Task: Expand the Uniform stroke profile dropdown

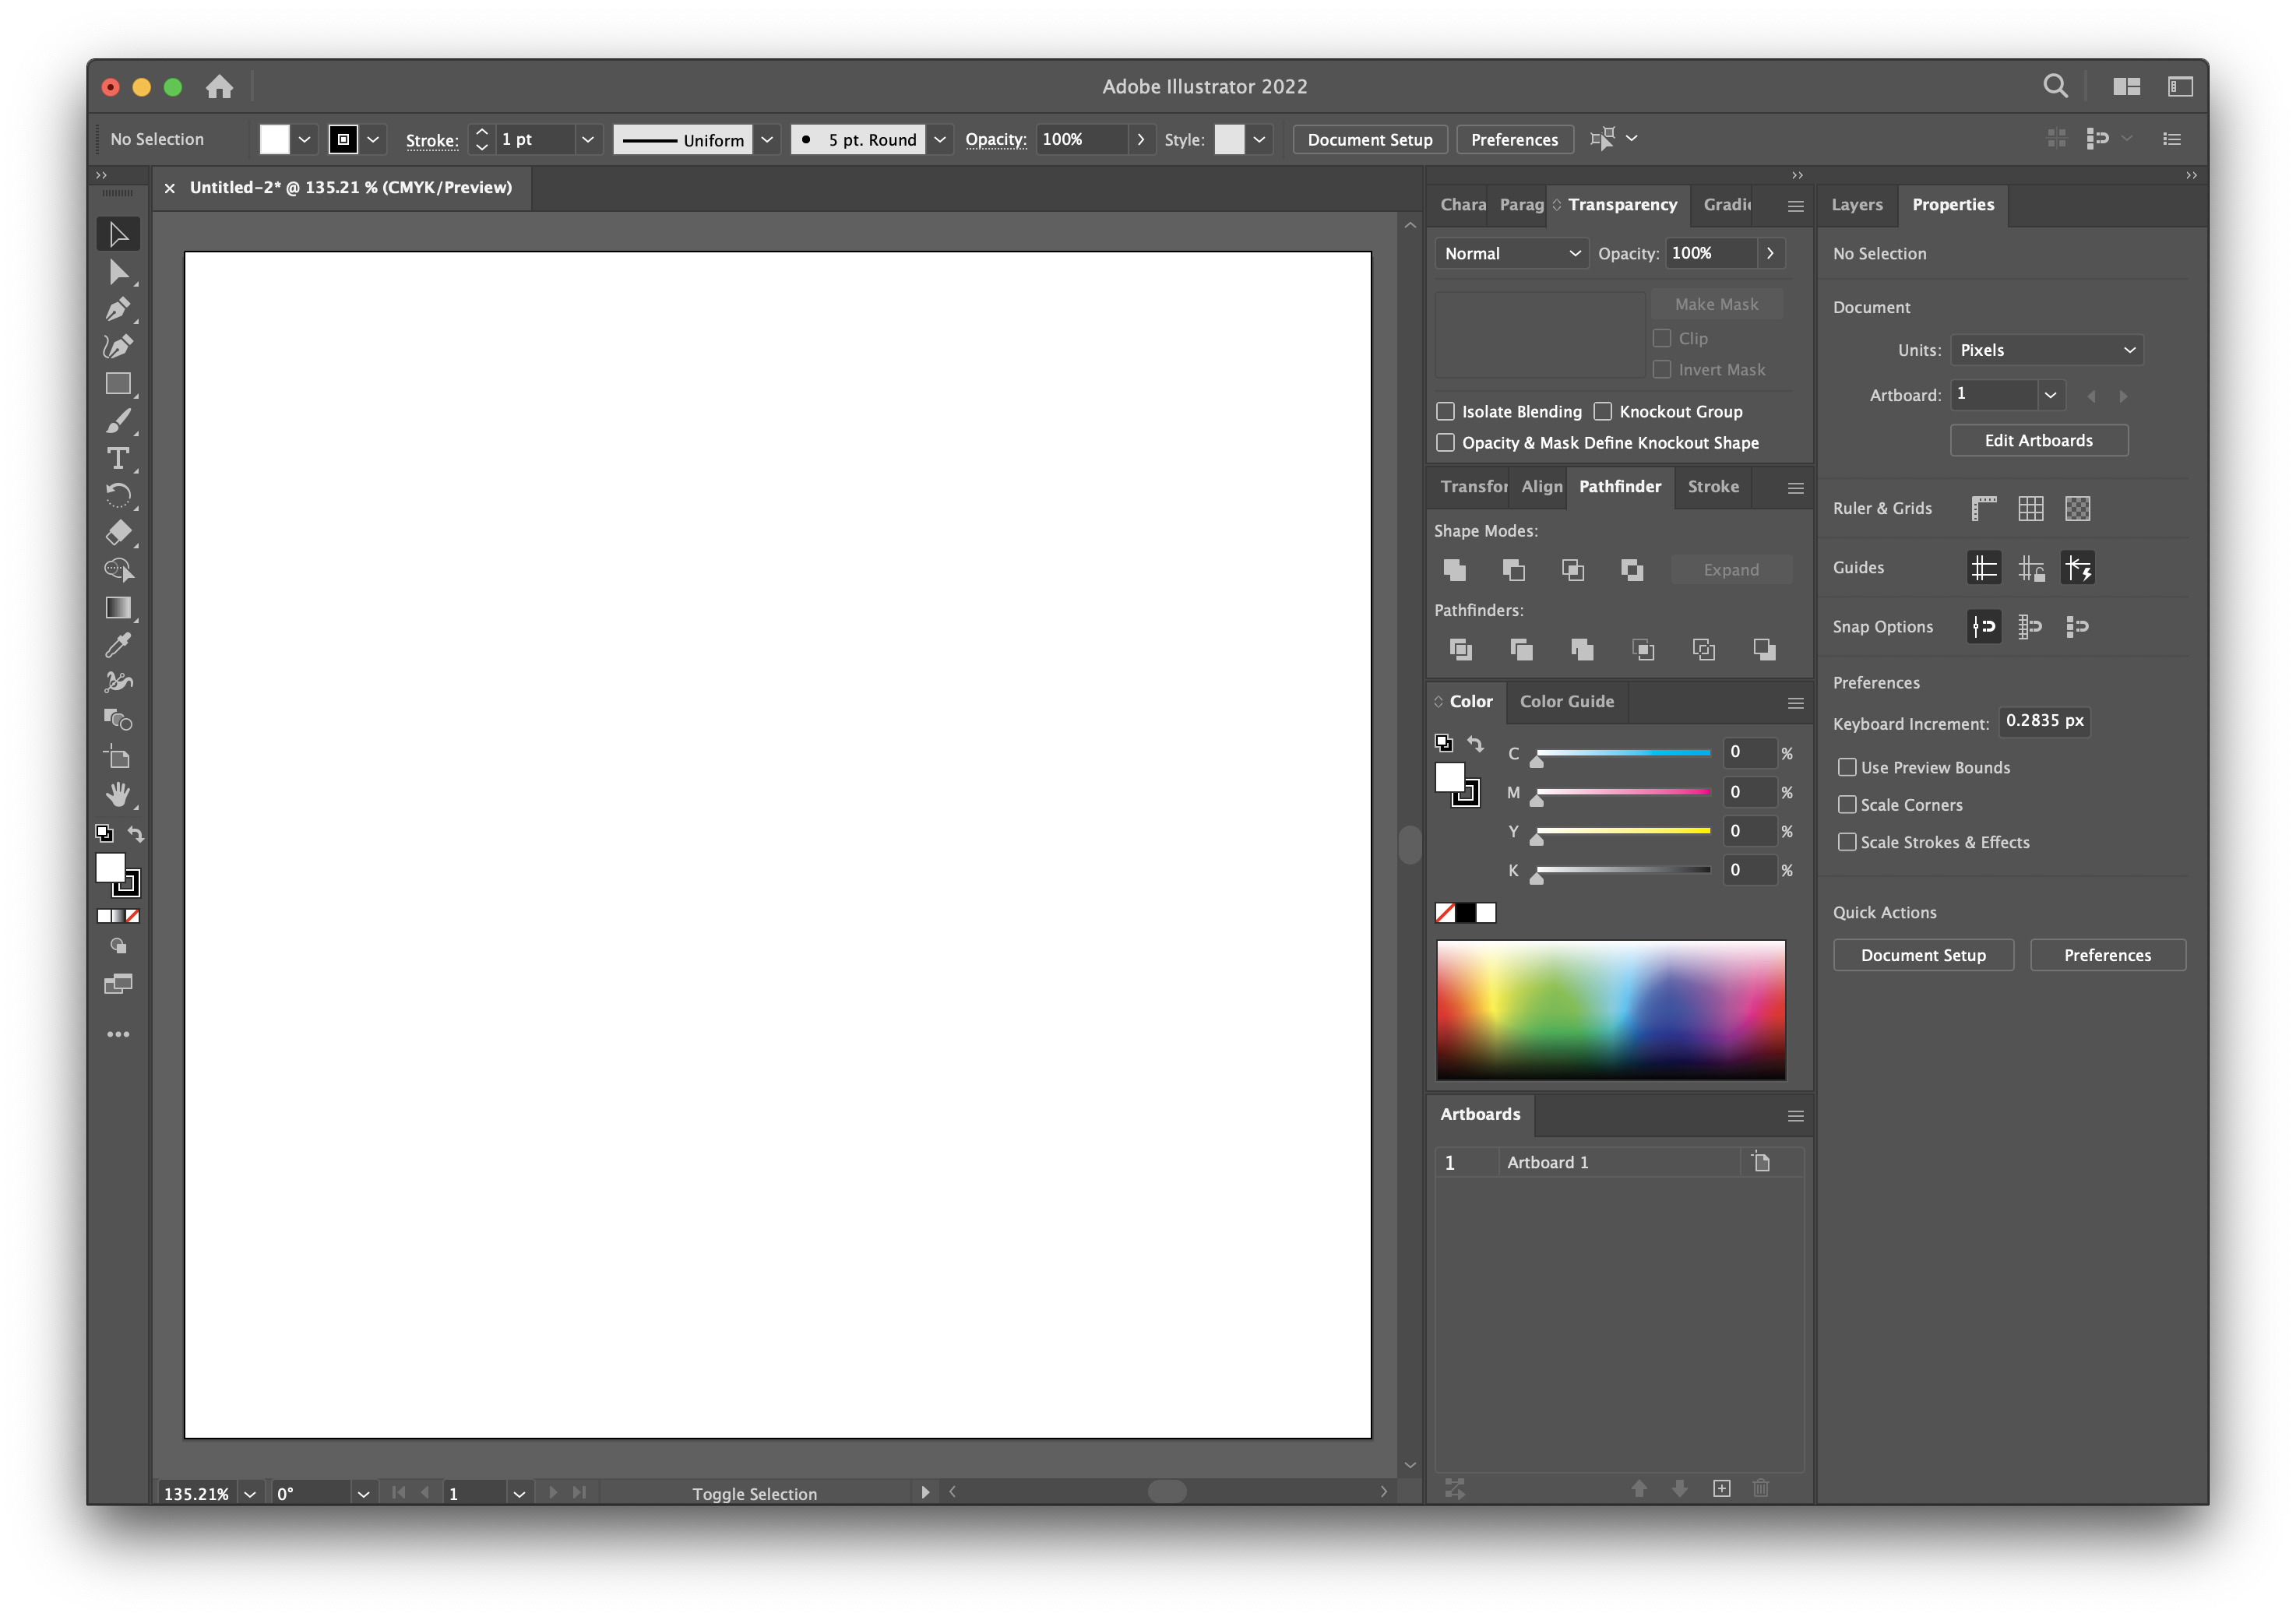Action: click(767, 139)
